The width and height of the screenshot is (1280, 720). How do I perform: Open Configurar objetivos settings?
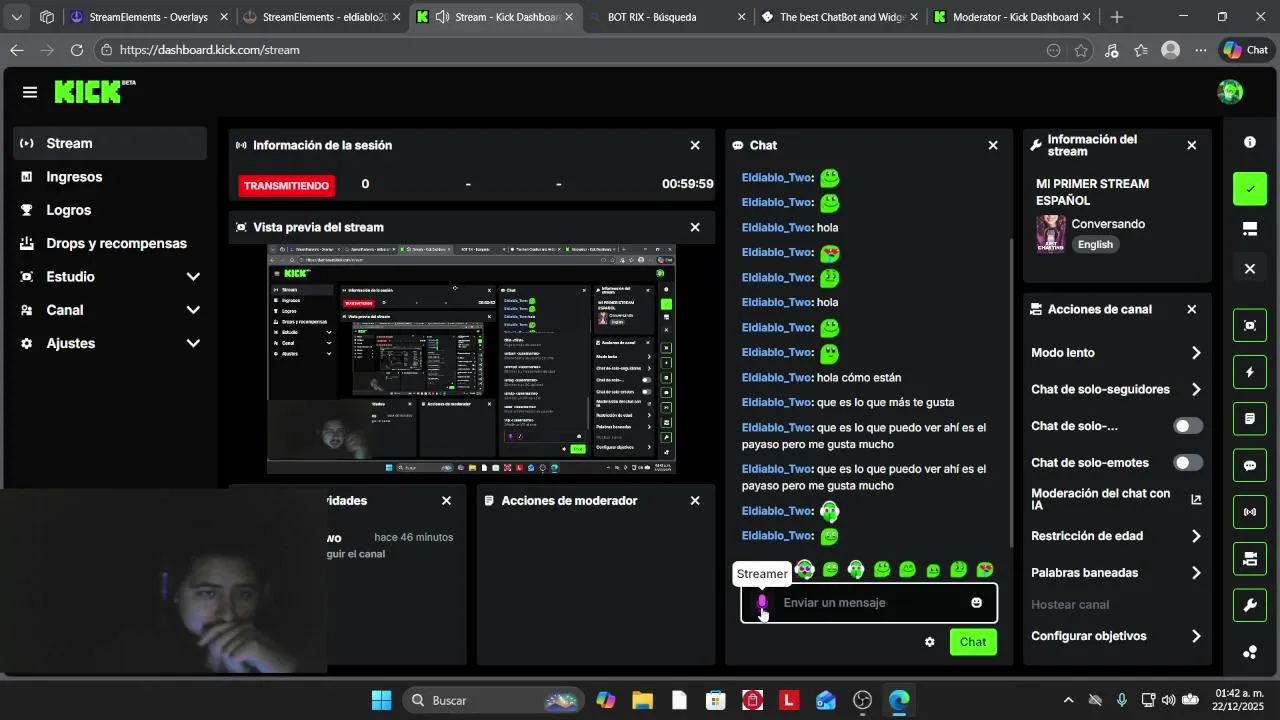(x=1116, y=636)
